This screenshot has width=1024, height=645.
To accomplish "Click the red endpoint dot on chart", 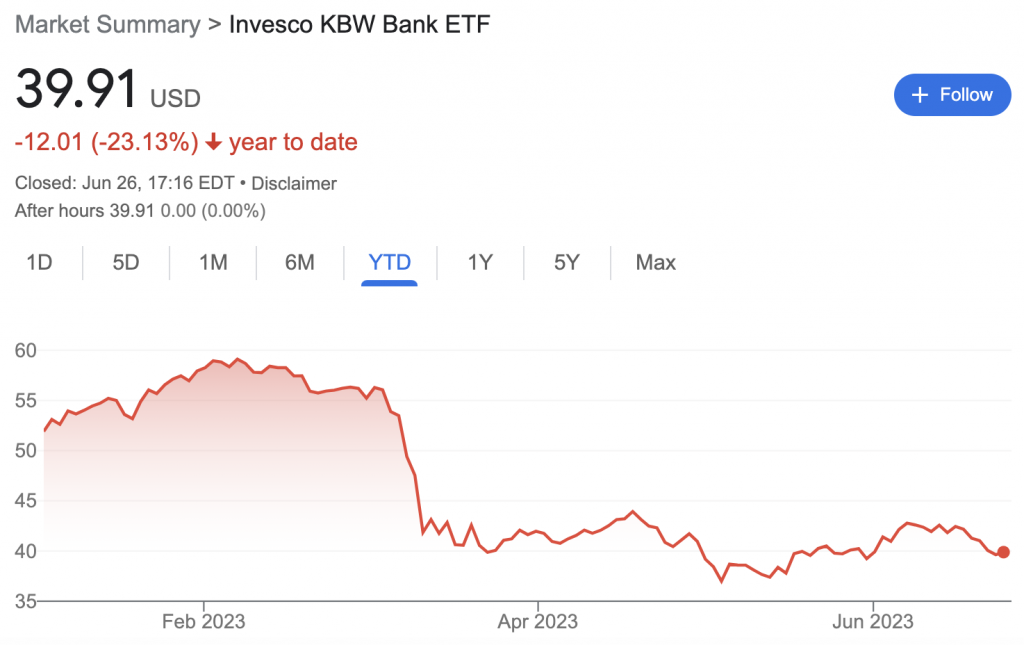I will (1004, 552).
